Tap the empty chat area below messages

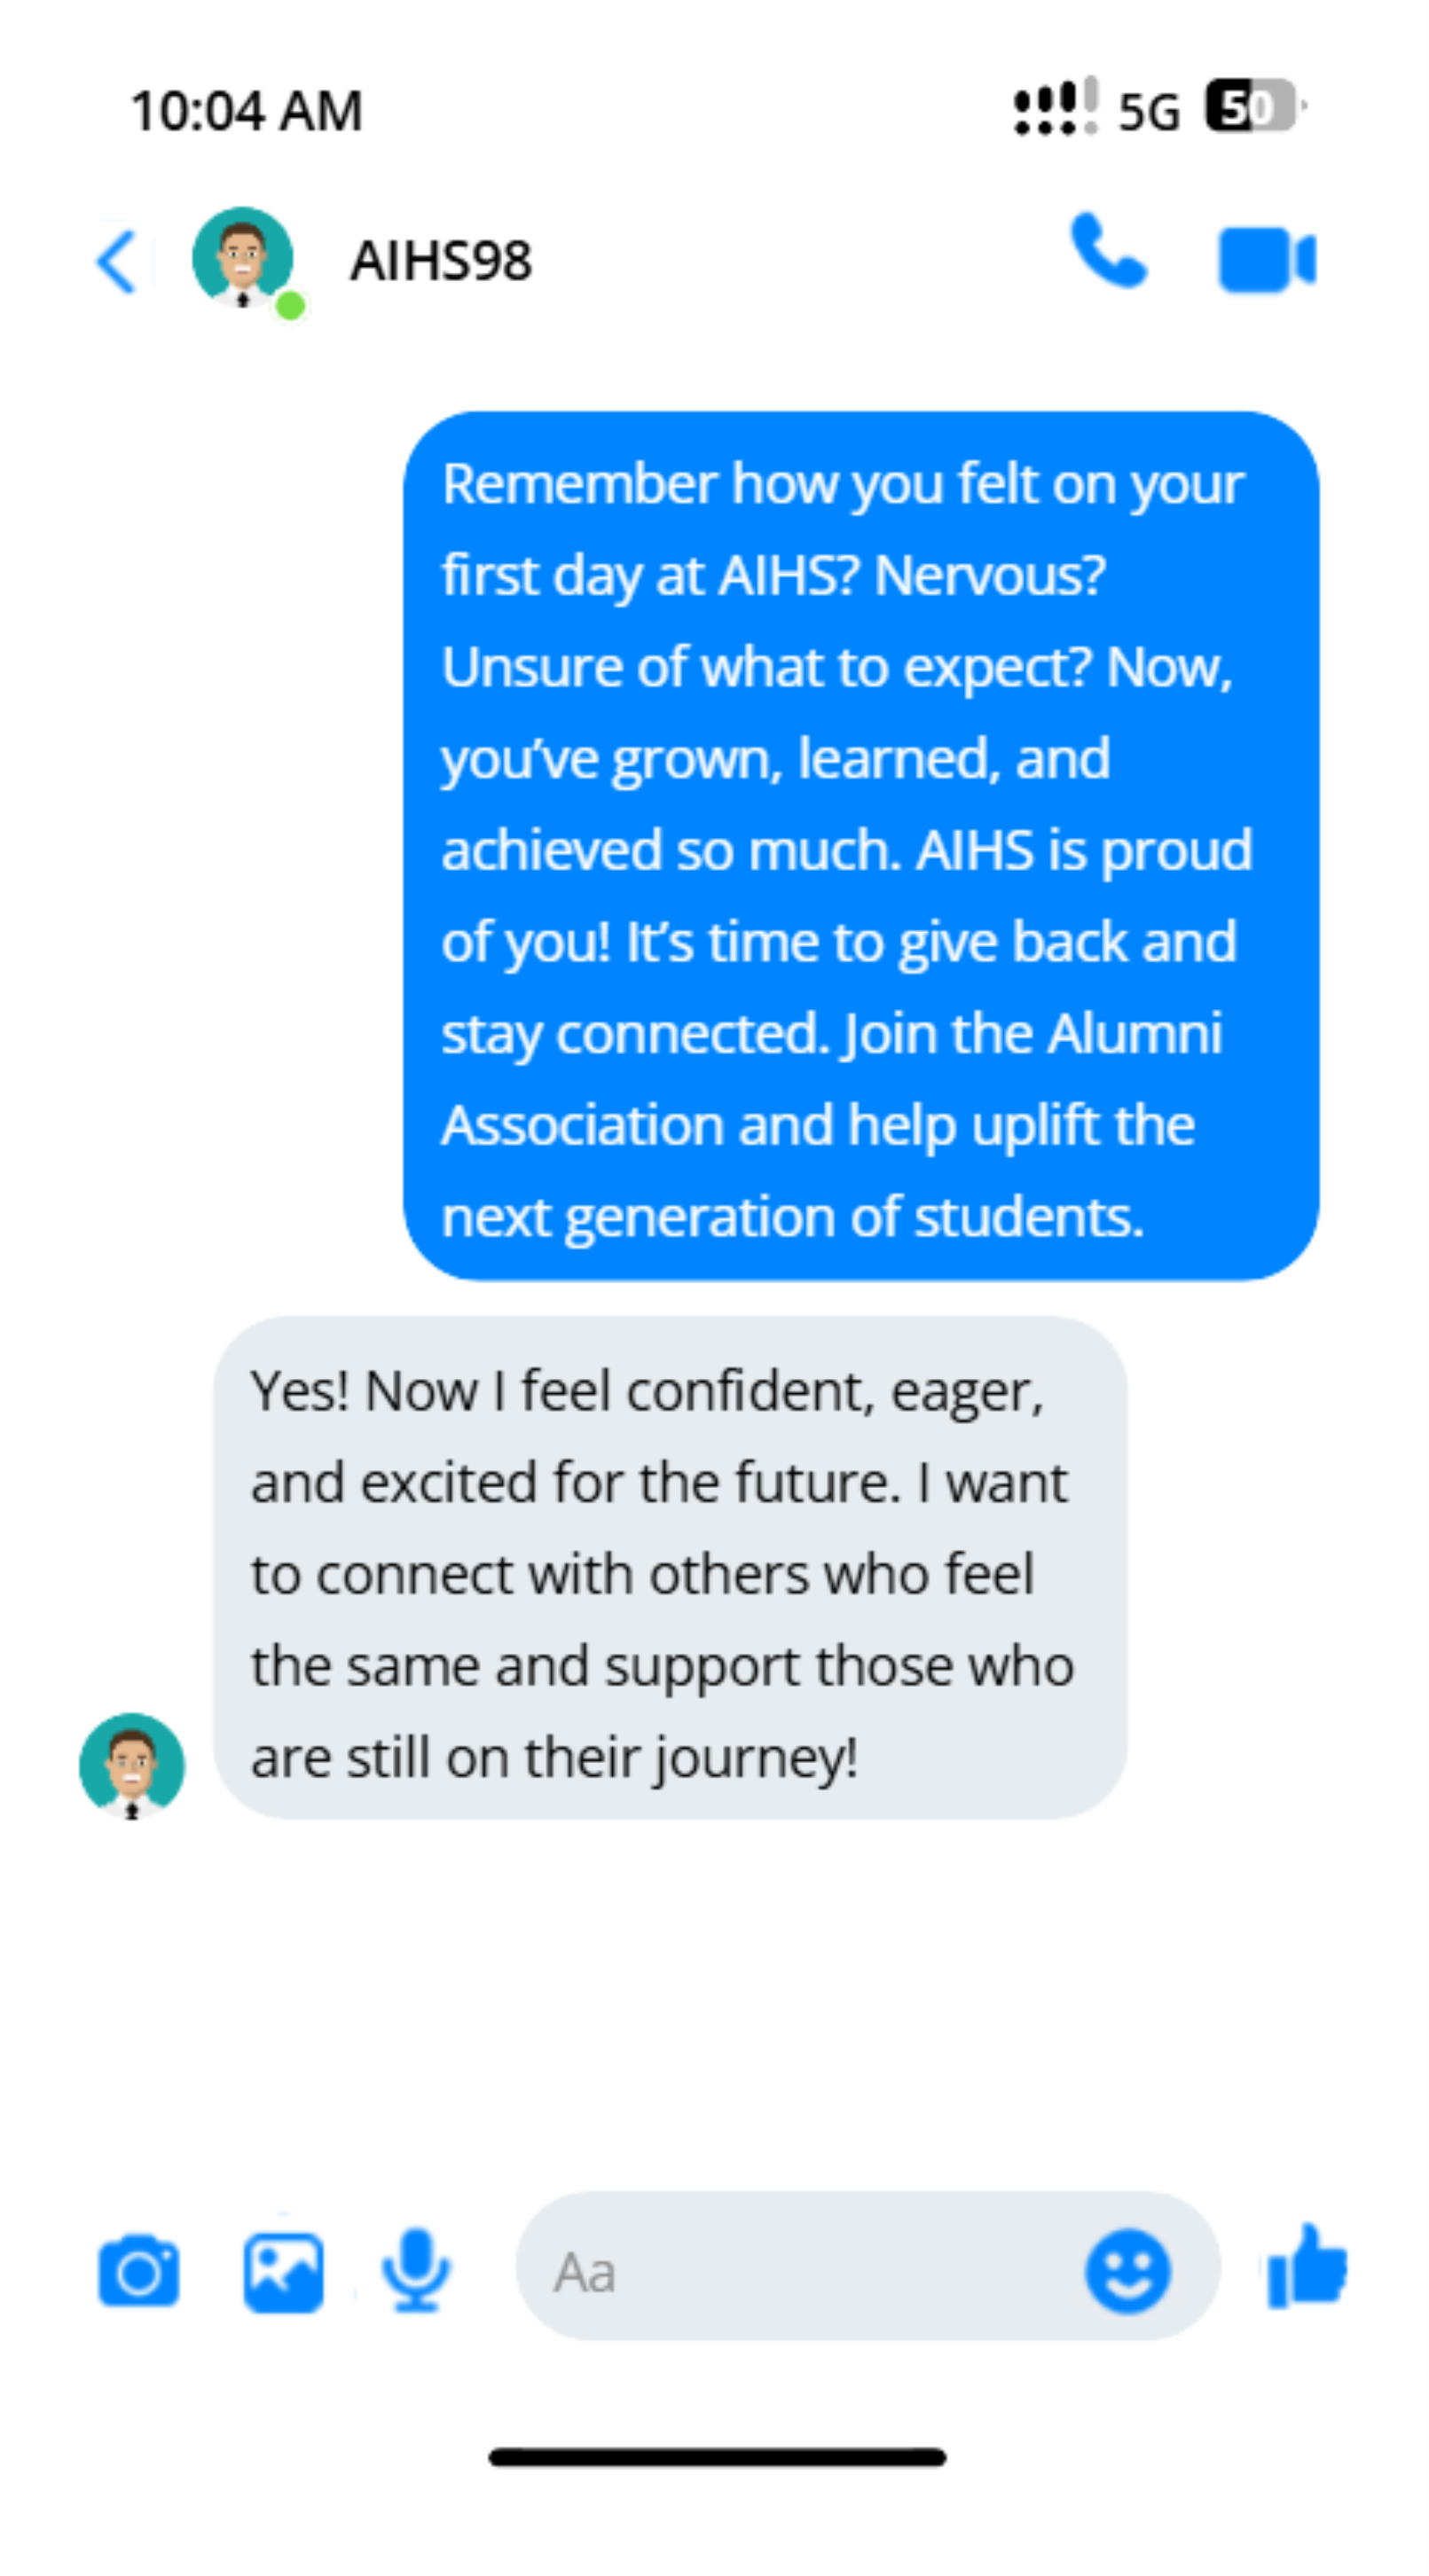tap(714, 1990)
